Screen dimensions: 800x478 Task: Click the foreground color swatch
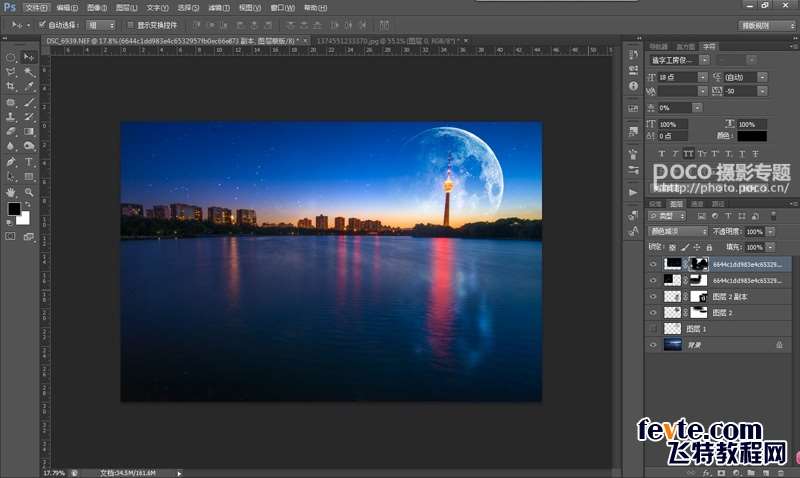[14, 209]
